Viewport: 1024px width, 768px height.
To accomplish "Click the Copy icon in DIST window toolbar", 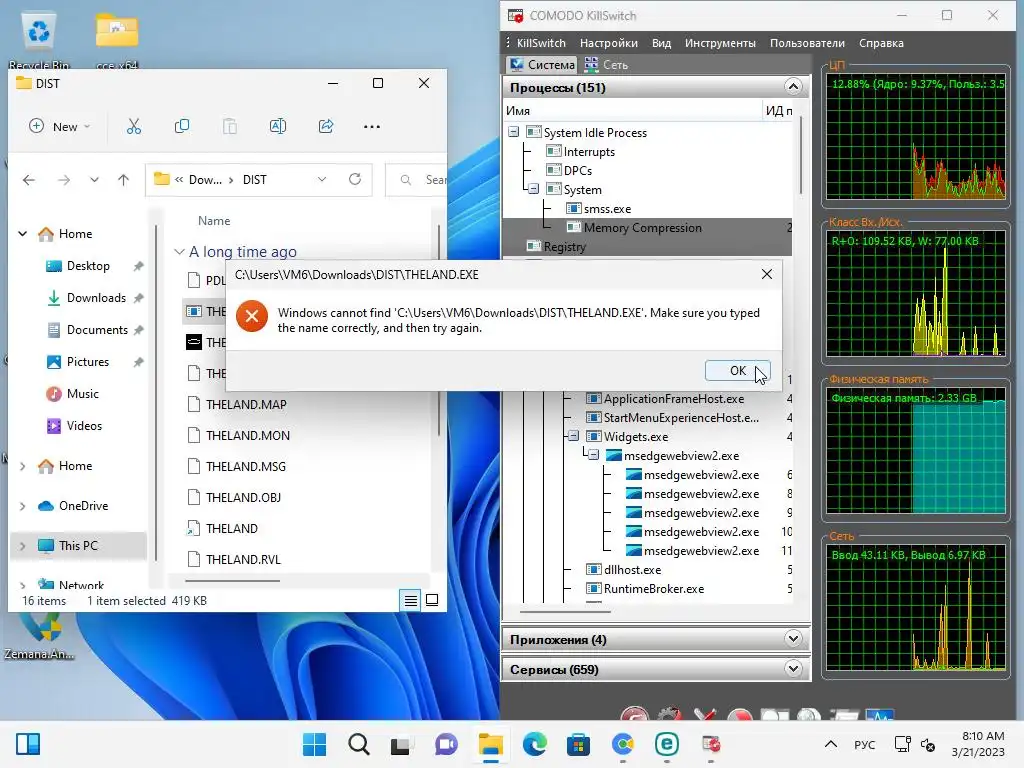I will coord(182,127).
